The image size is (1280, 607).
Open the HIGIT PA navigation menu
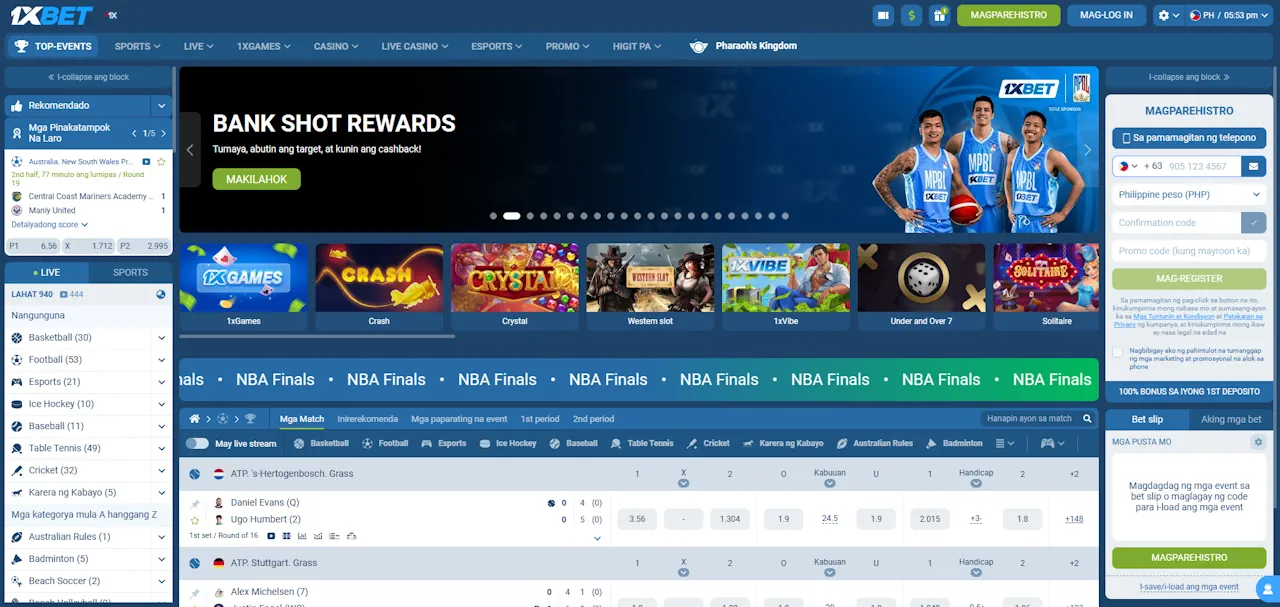point(636,46)
